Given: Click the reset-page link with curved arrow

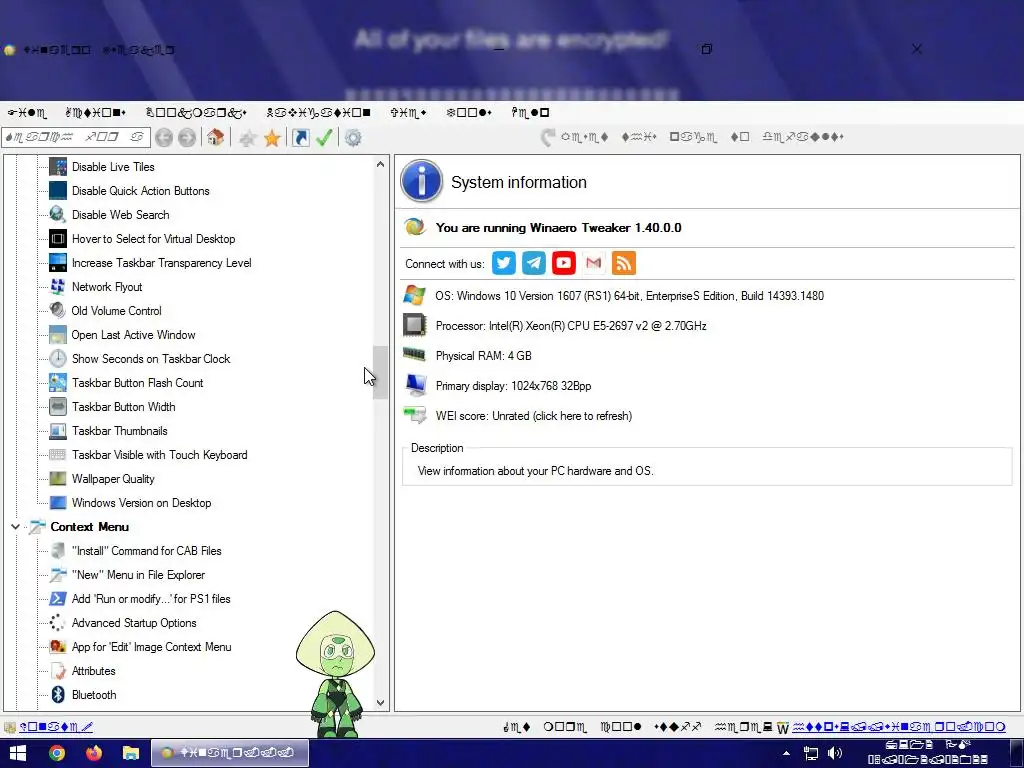Looking at the screenshot, I should pos(692,137).
